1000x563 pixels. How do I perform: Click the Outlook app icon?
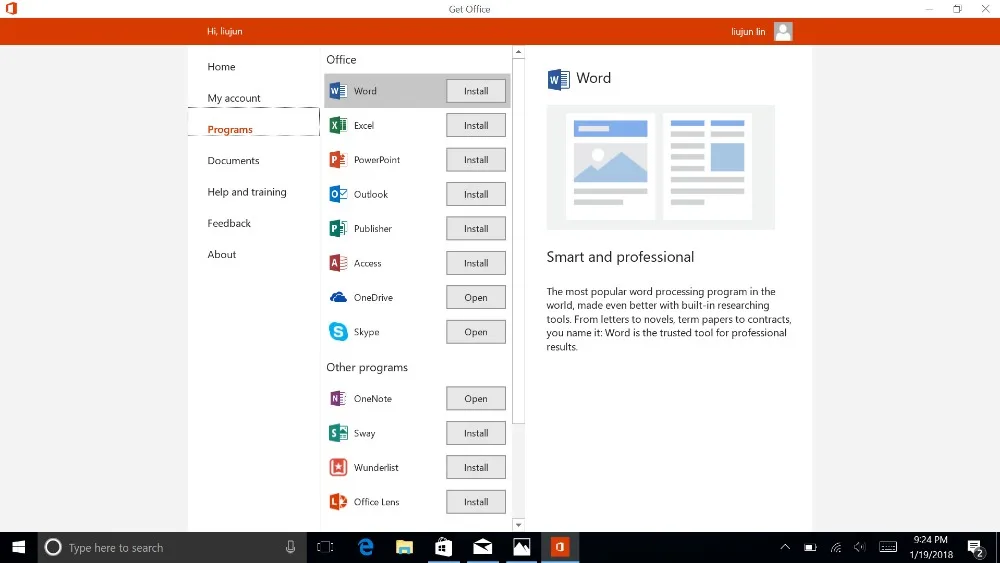(x=338, y=194)
